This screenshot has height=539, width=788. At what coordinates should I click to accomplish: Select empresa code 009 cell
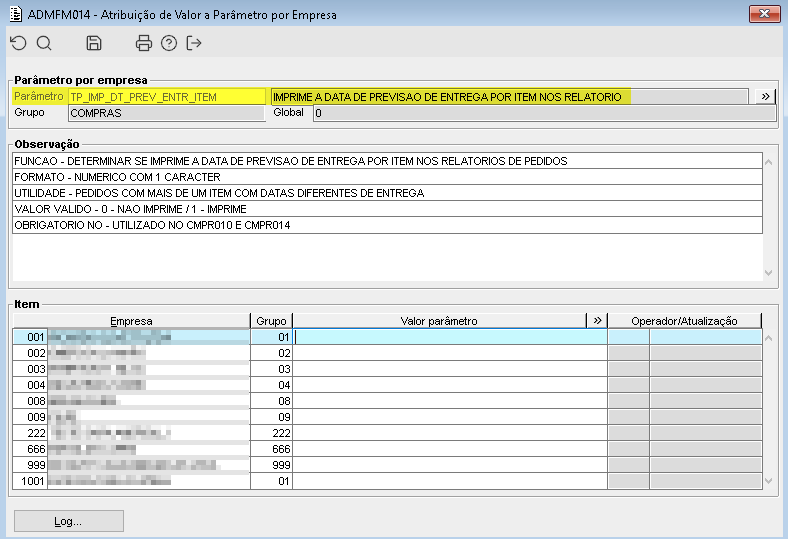pyautogui.click(x=30, y=417)
